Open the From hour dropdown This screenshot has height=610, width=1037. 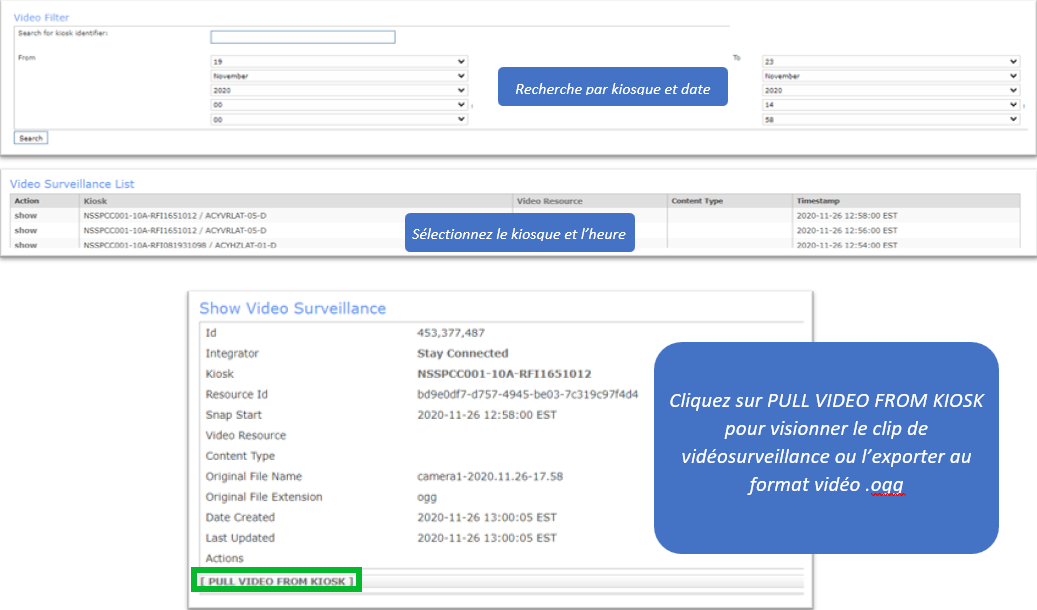(338, 105)
